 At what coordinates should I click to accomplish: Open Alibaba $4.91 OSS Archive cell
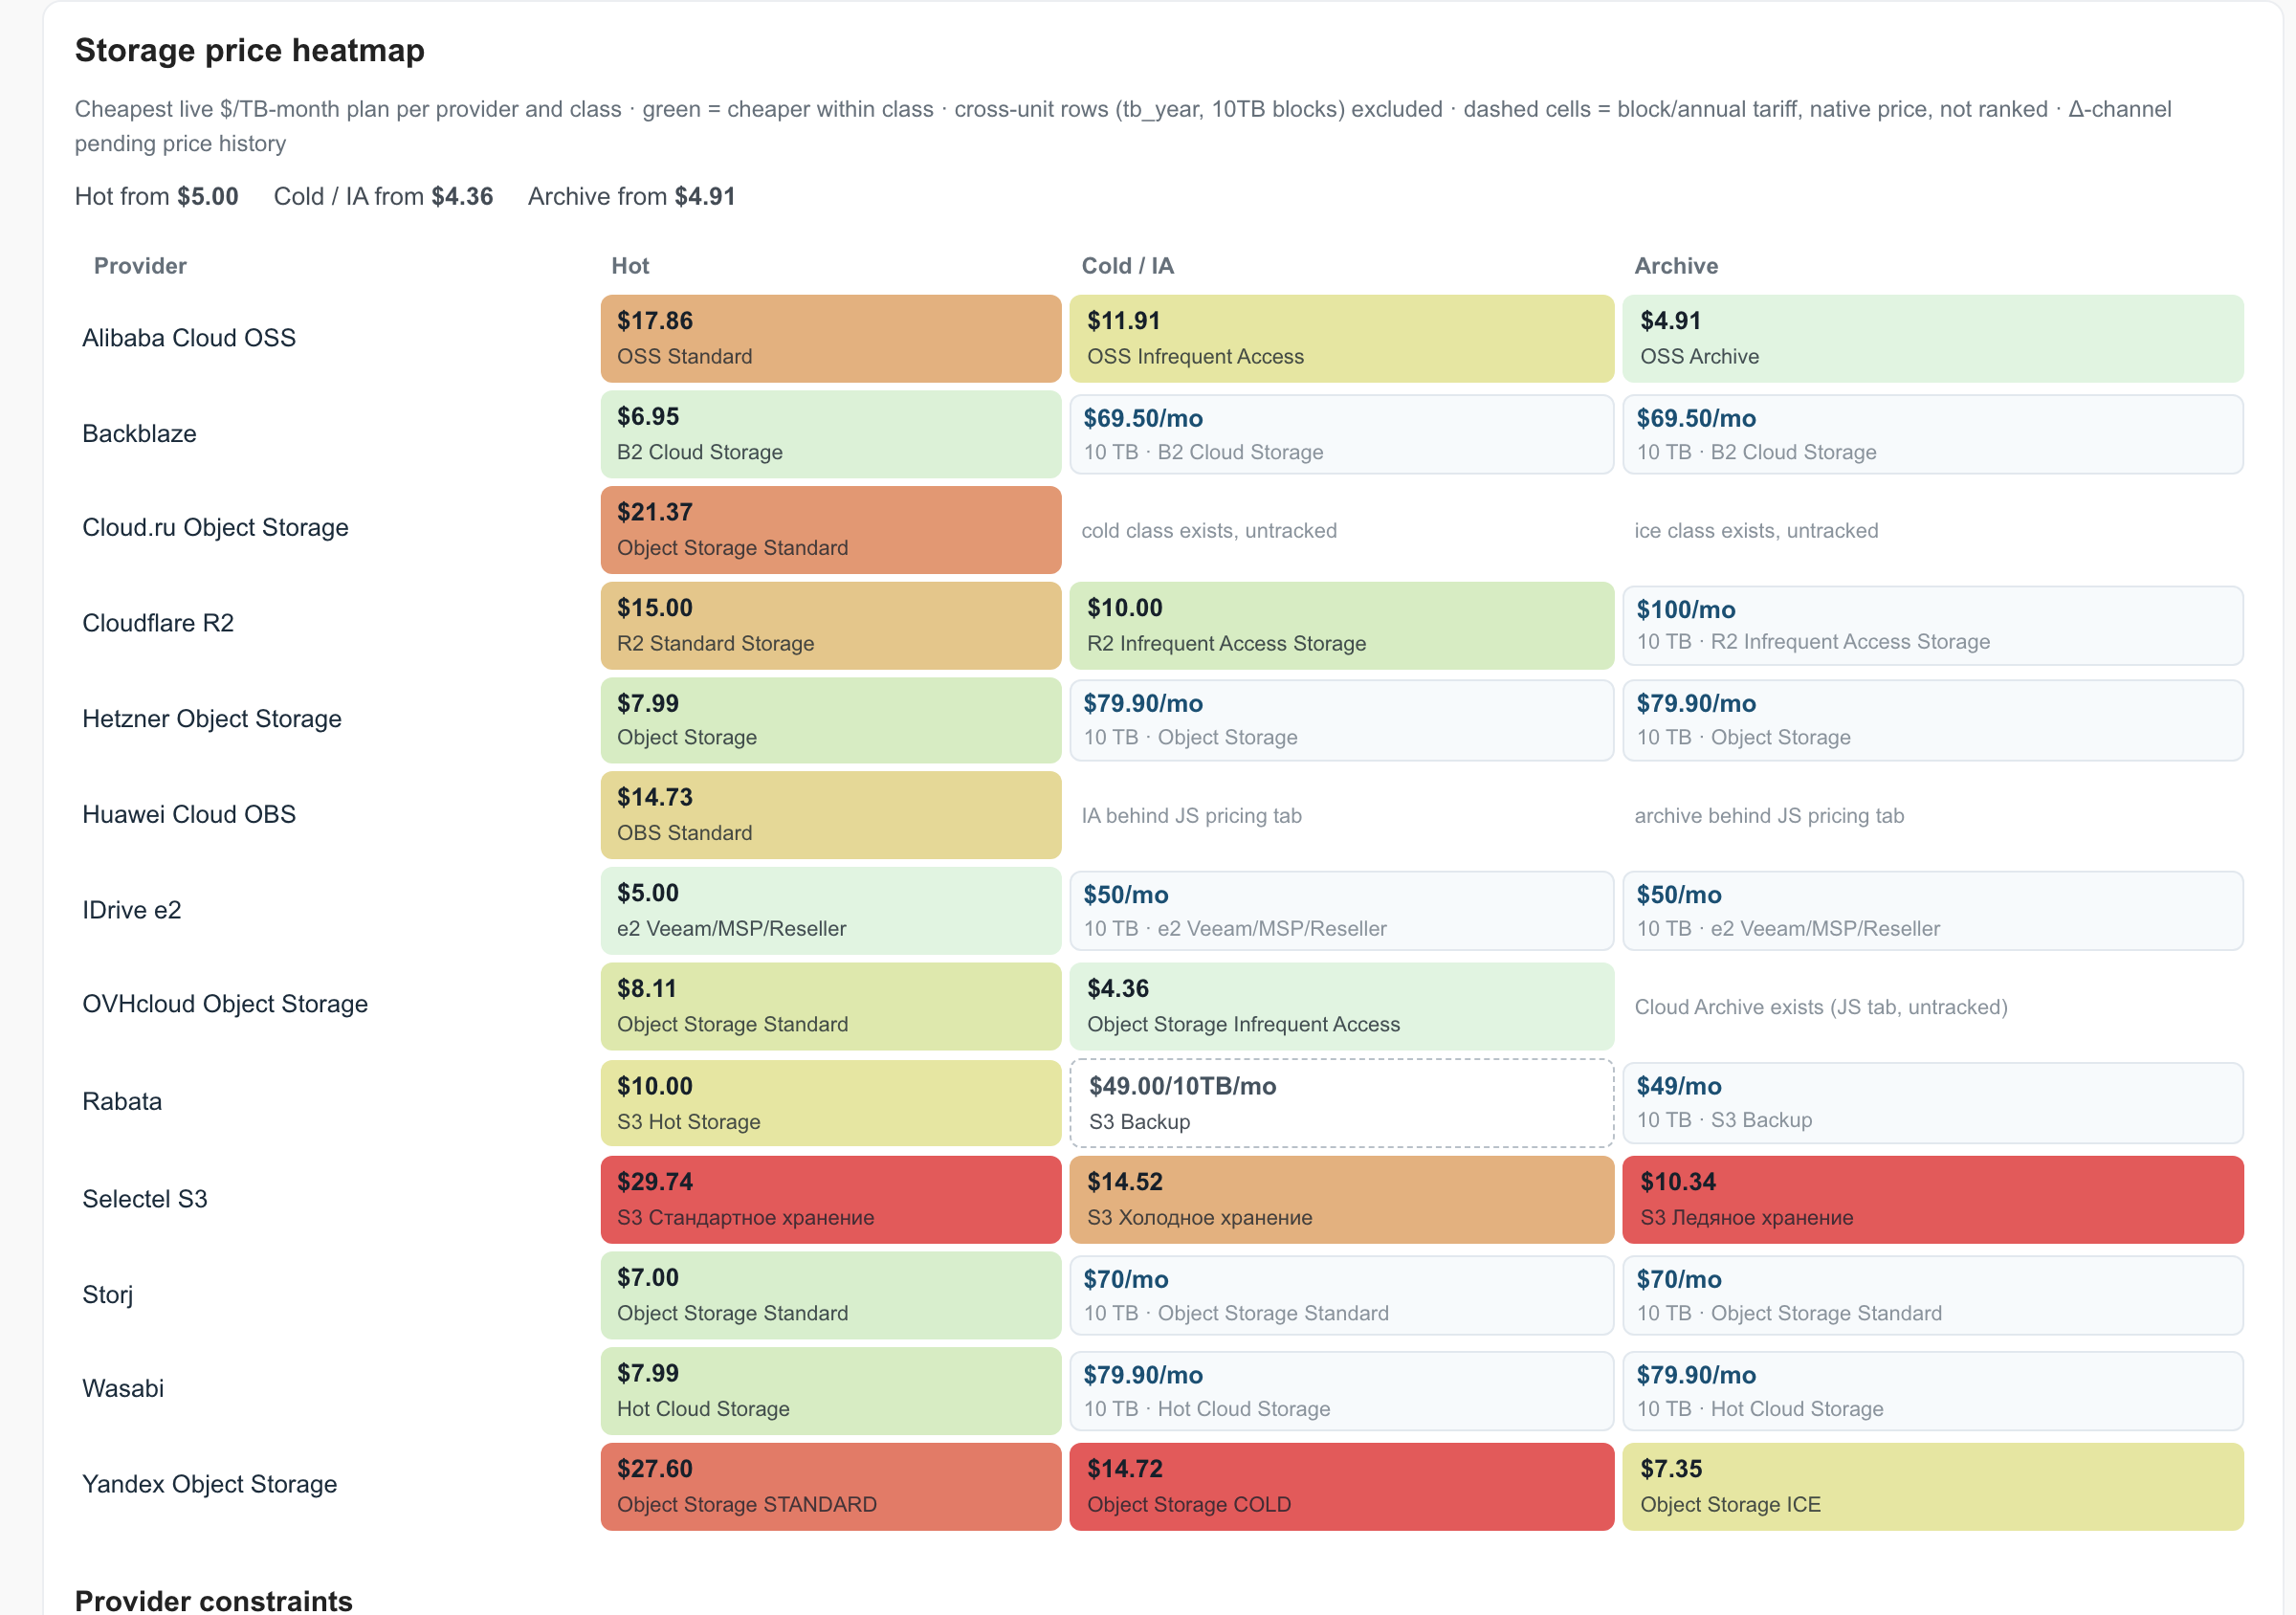1932,338
